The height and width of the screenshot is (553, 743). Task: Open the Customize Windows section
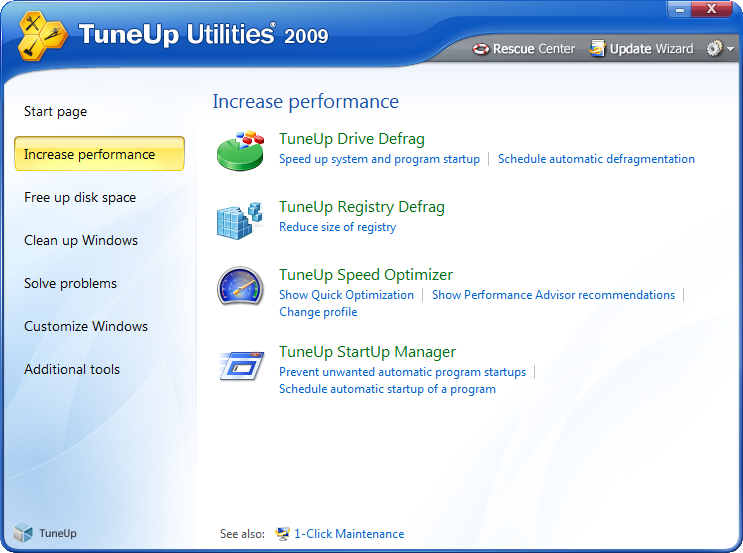point(86,326)
